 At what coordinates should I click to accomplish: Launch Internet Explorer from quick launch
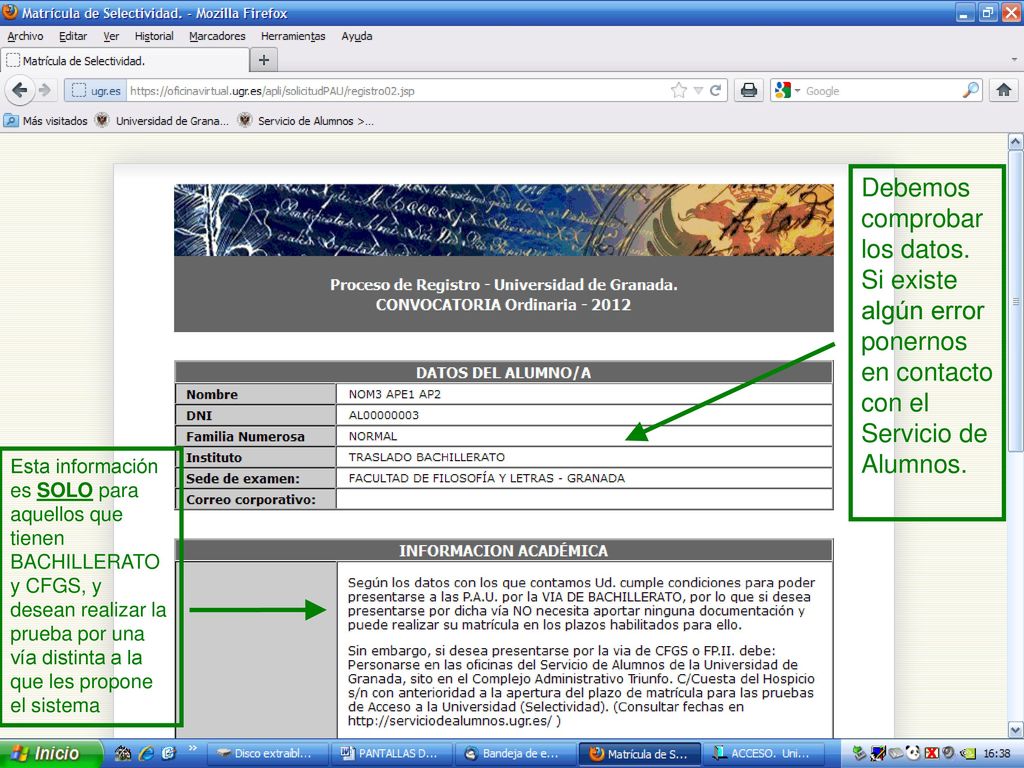coord(146,753)
